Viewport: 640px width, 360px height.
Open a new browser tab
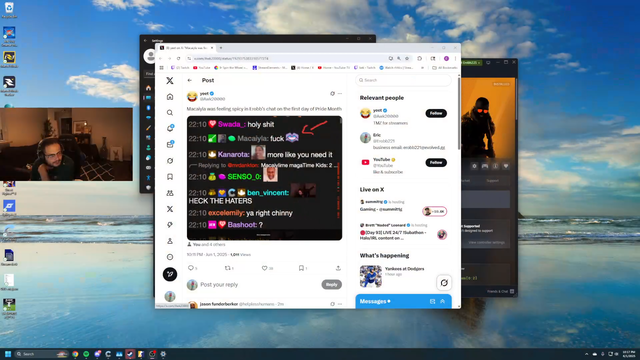(221, 48)
